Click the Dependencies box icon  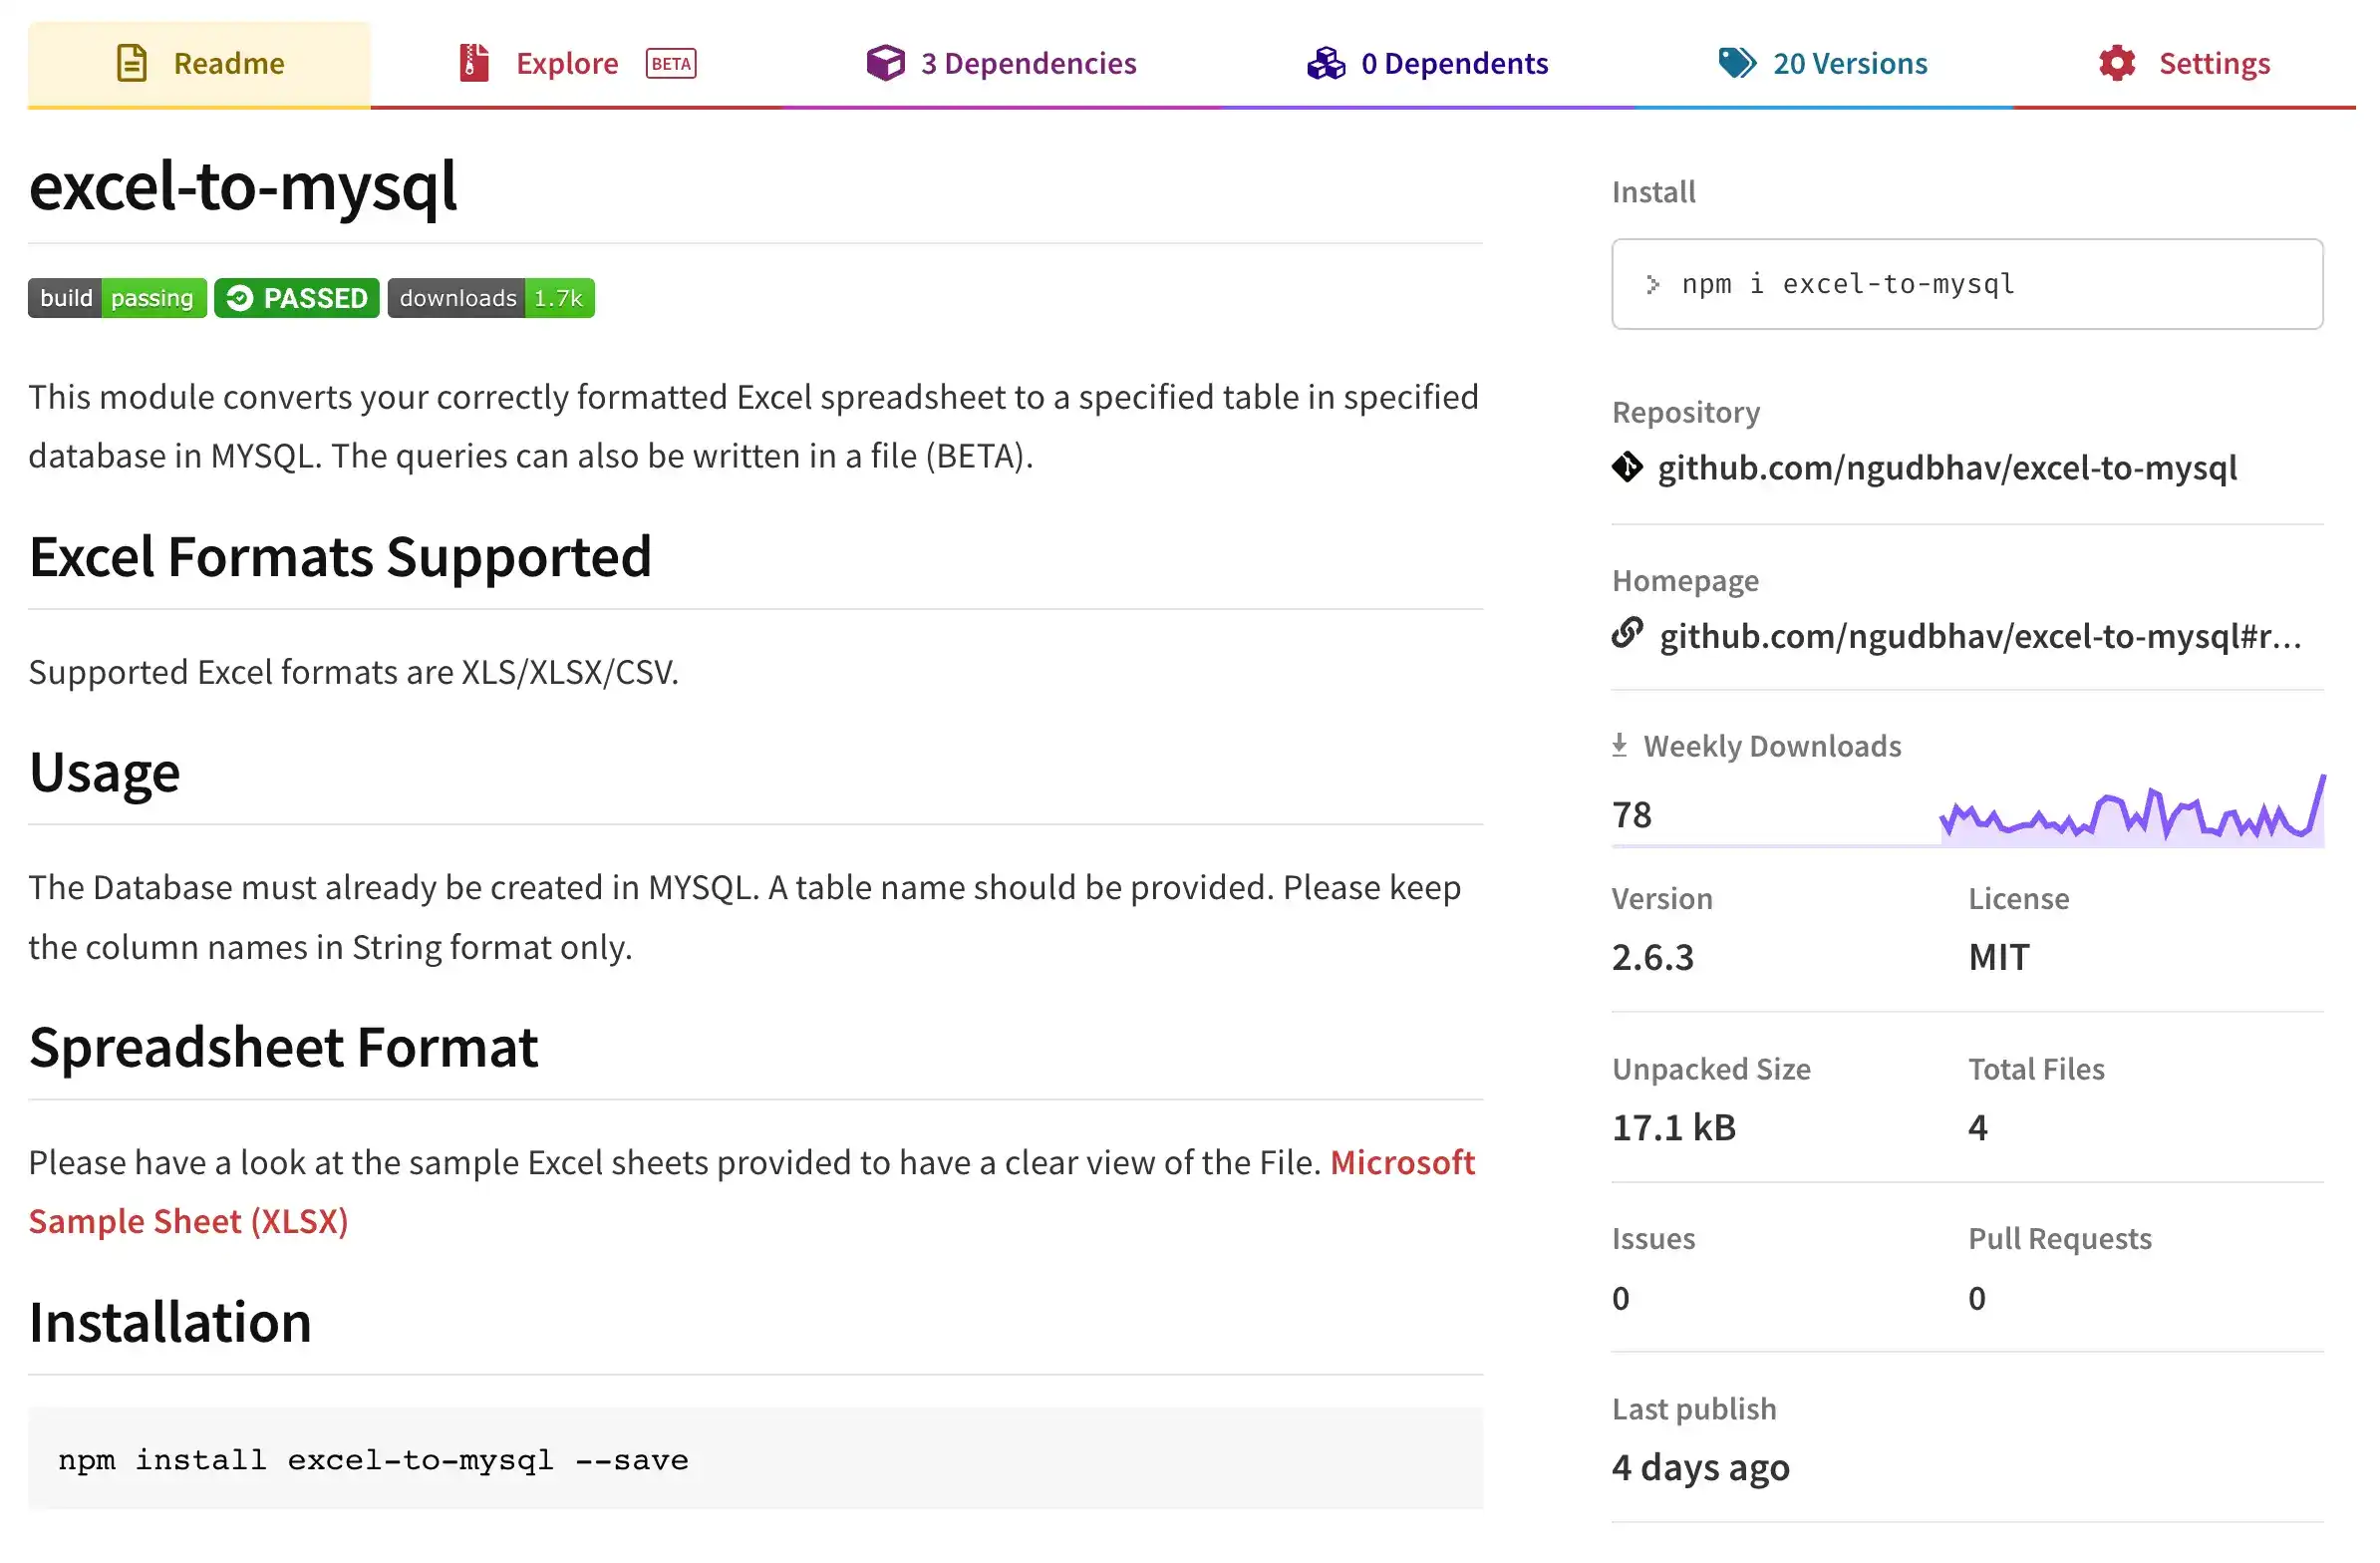(x=884, y=62)
